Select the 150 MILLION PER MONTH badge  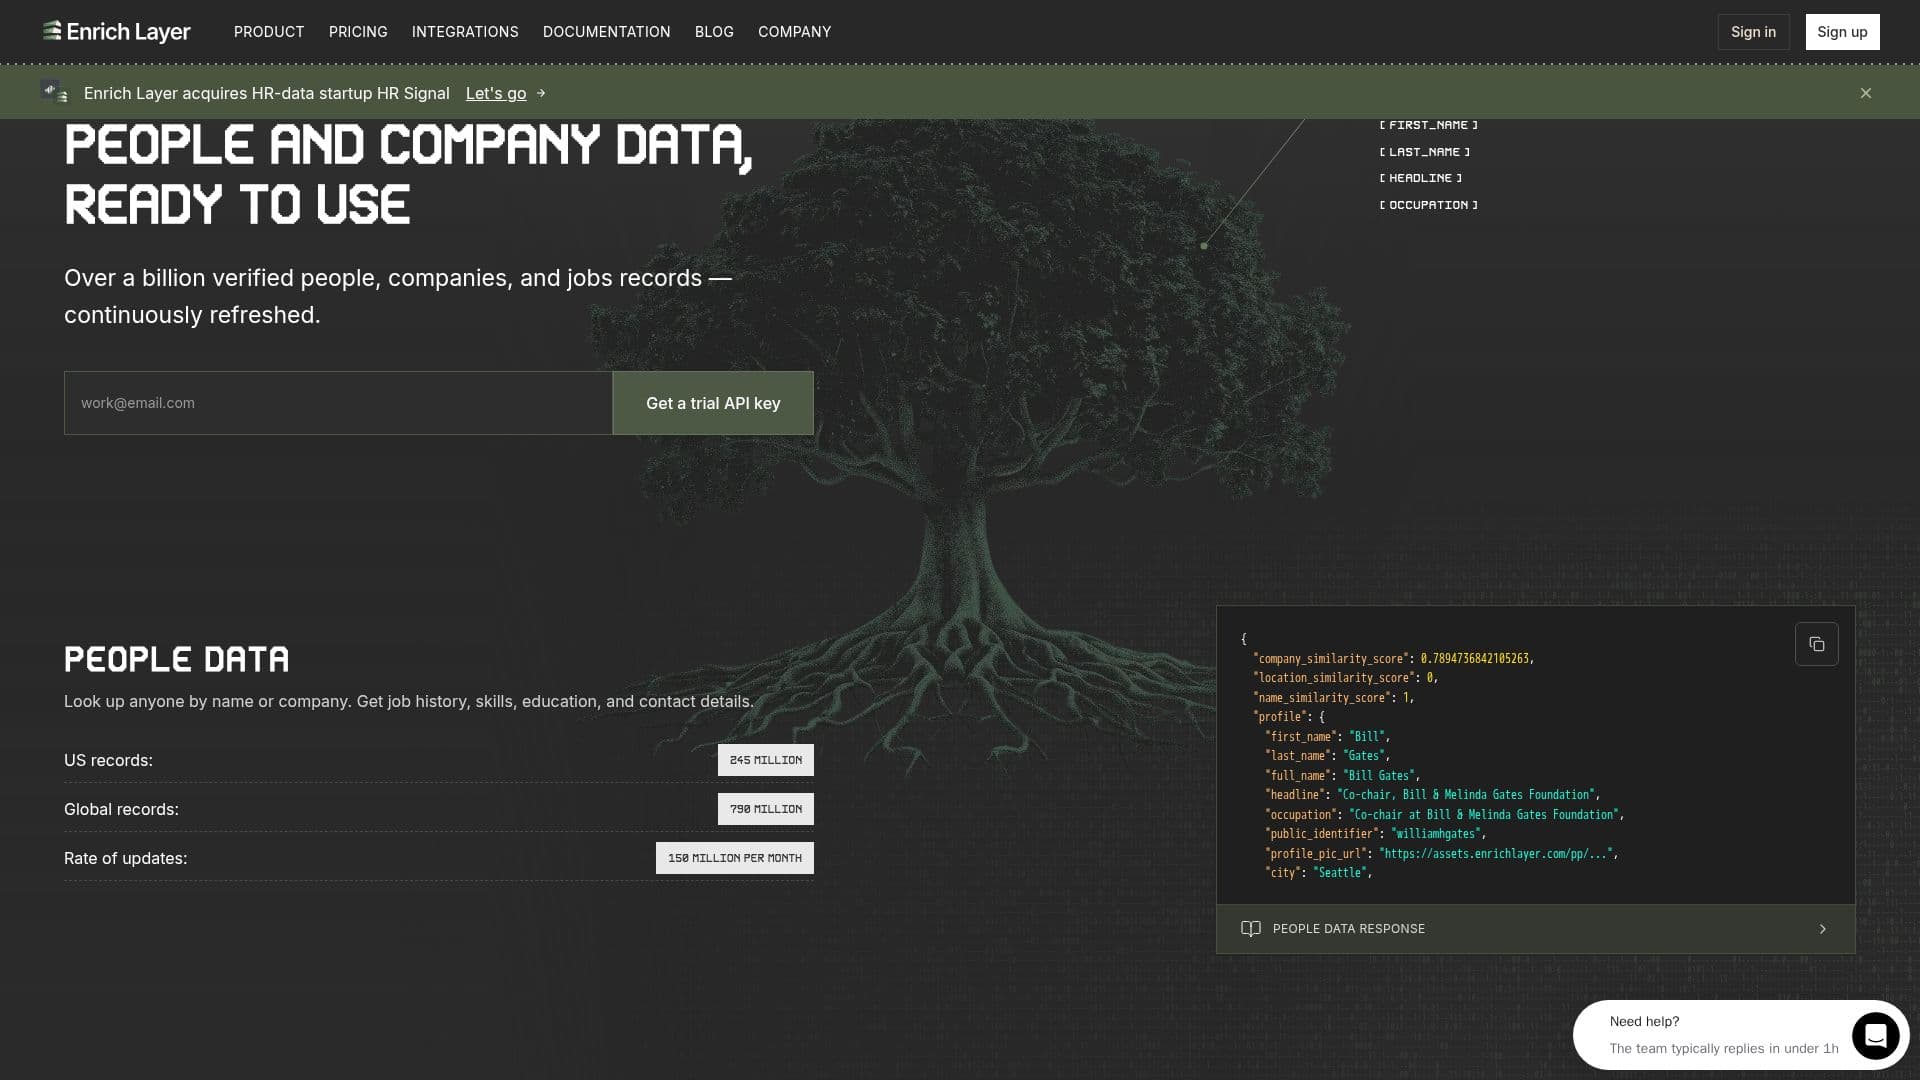[x=735, y=858]
